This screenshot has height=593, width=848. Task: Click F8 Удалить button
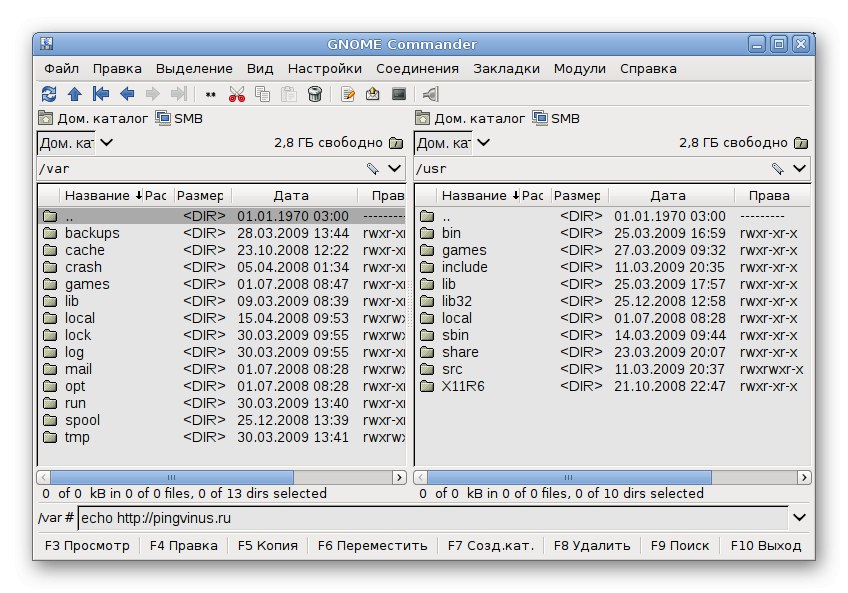point(592,545)
